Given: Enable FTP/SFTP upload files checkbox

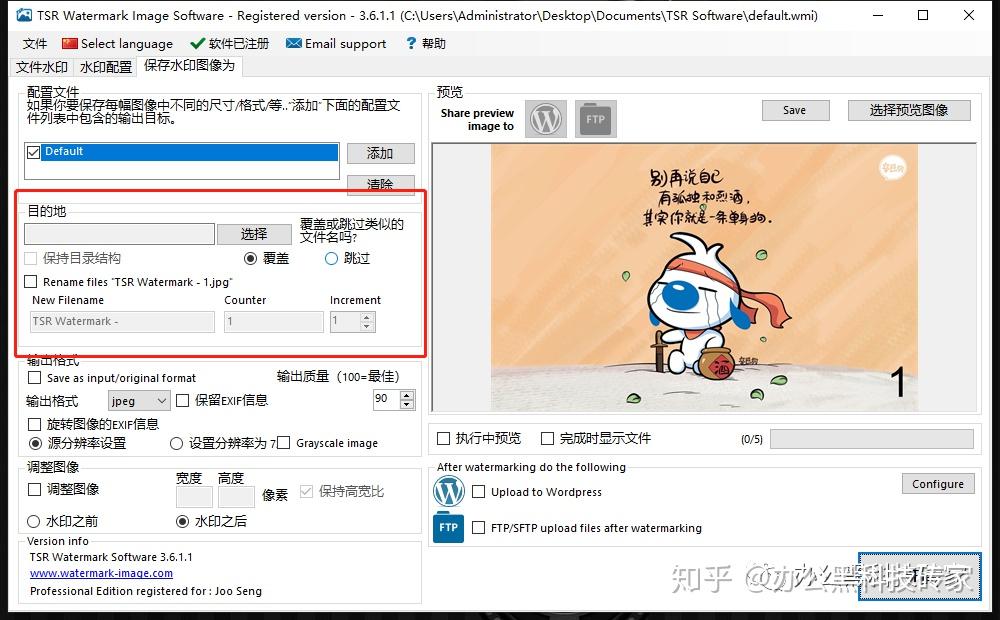Looking at the screenshot, I should pyautogui.click(x=478, y=528).
